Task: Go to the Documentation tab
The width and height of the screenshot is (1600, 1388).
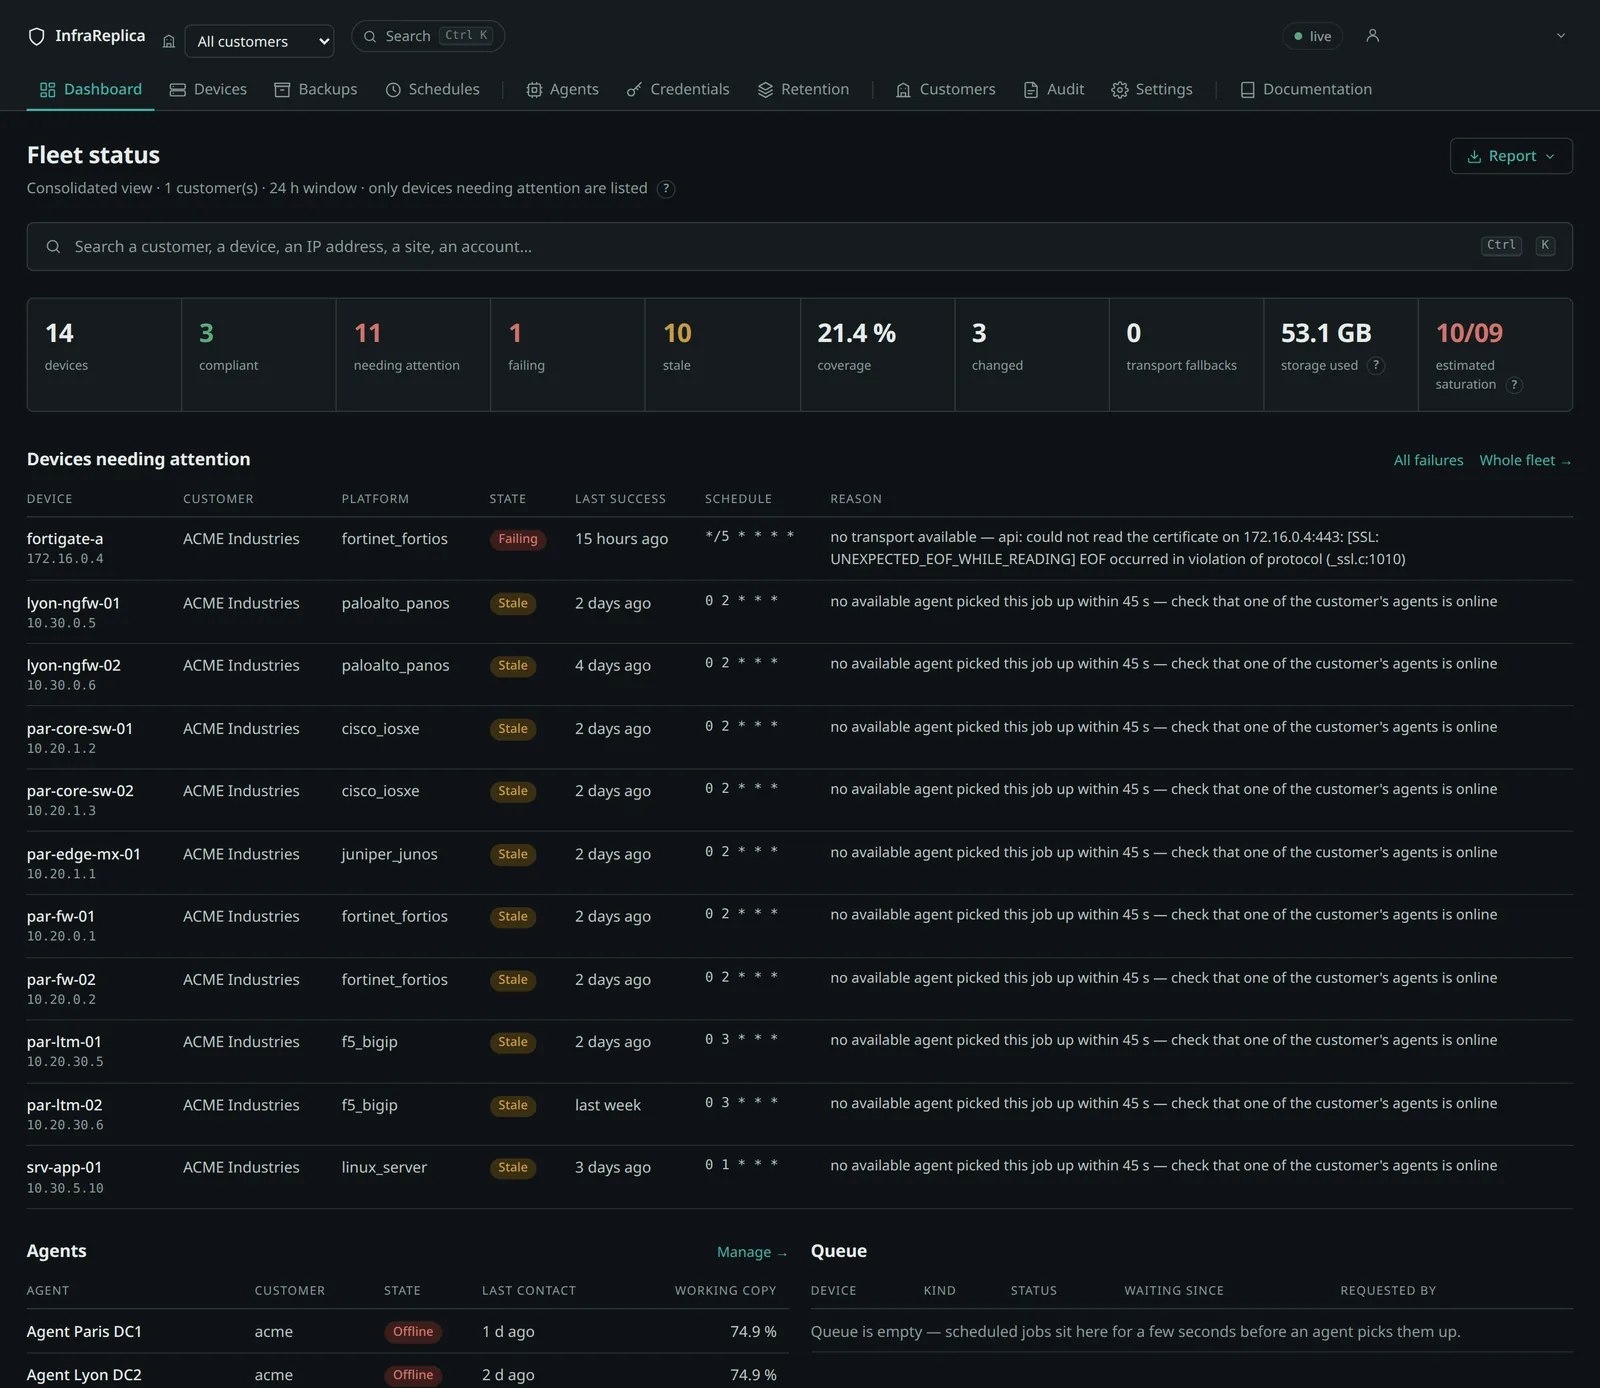Action: coord(1306,89)
